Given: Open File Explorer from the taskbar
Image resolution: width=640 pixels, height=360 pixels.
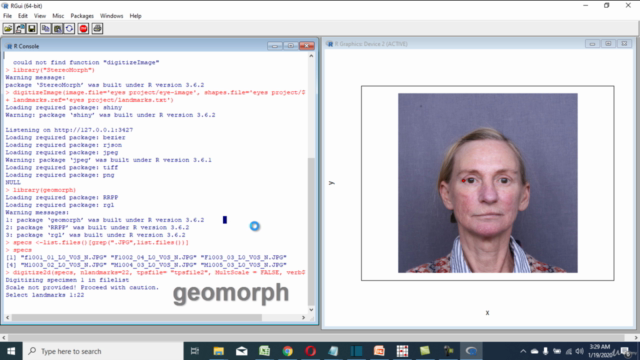Looking at the screenshot, I should click(x=218, y=351).
